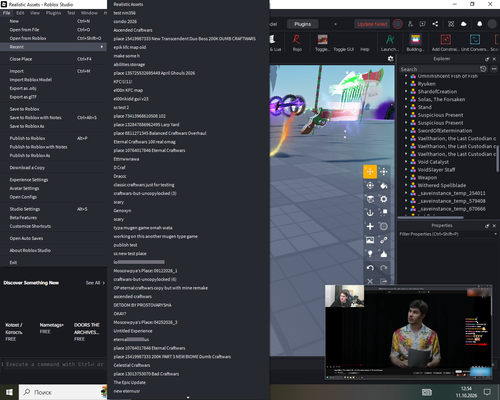Viewport: 500px width, 400px height.
Task: Select VoidSlayer Staff in Explorer
Action: (436, 170)
